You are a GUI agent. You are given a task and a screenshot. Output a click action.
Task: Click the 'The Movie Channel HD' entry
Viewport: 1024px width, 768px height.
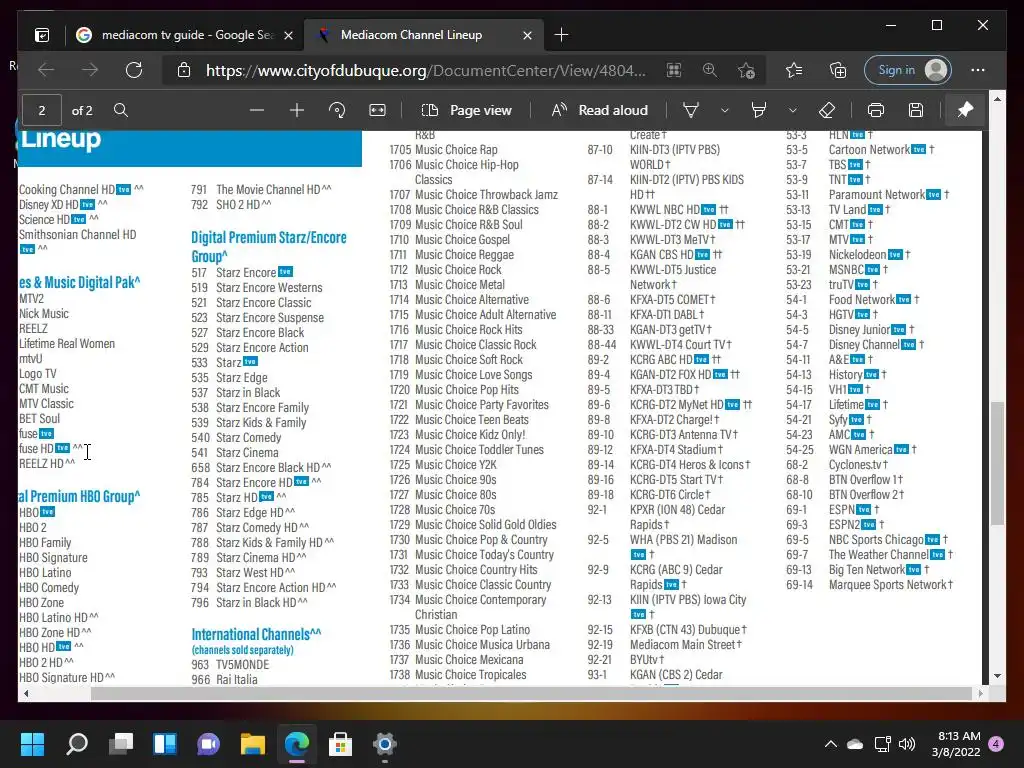click(x=268, y=190)
